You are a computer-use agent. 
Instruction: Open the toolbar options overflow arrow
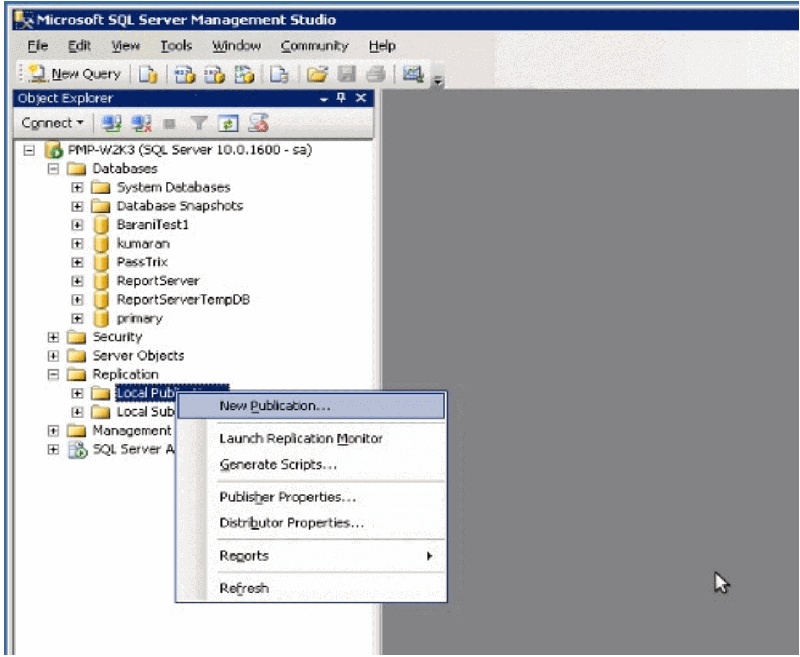tap(438, 81)
